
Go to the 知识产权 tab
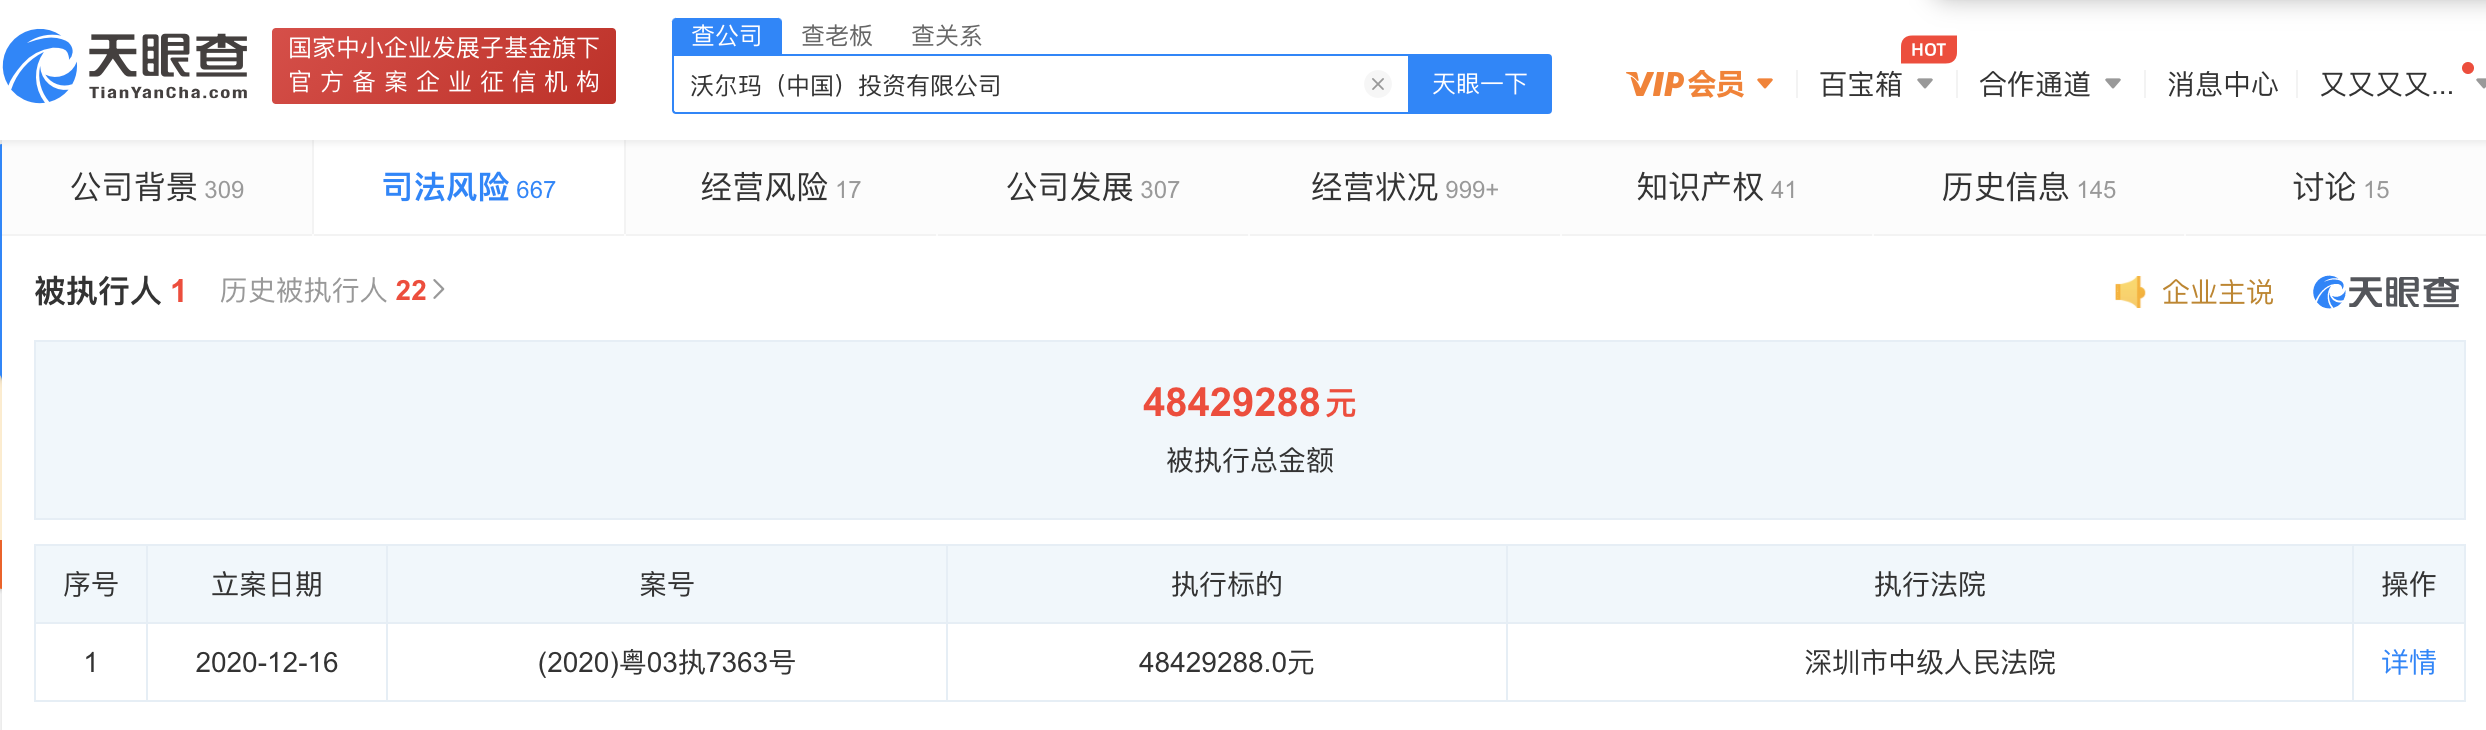coord(1715,188)
